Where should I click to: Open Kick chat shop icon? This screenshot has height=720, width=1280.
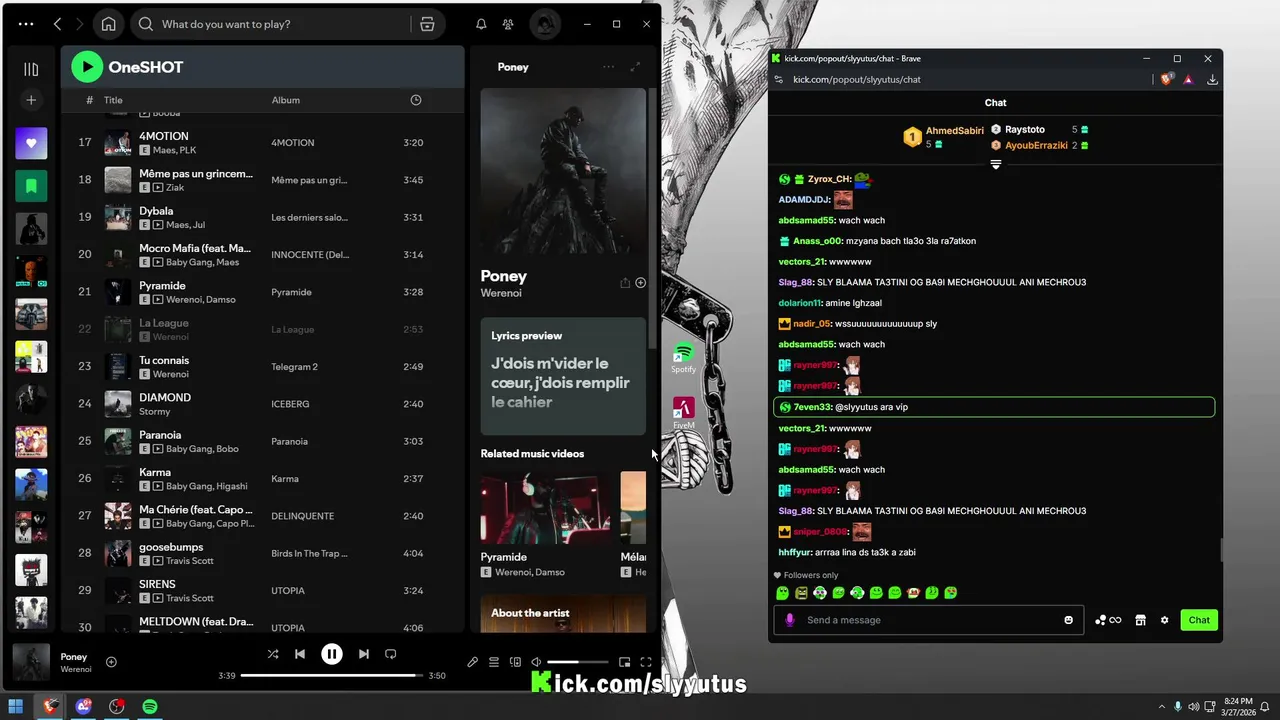pos(1140,620)
